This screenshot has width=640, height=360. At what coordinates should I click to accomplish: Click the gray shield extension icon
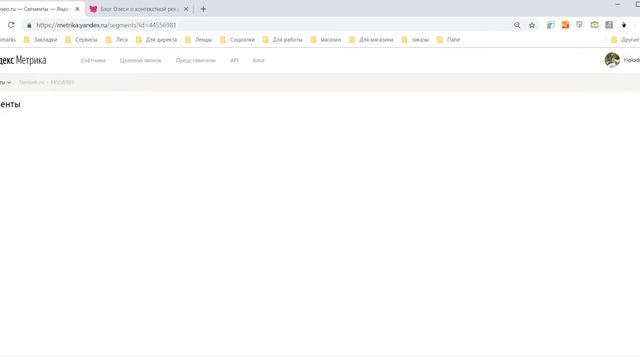pyautogui.click(x=580, y=25)
